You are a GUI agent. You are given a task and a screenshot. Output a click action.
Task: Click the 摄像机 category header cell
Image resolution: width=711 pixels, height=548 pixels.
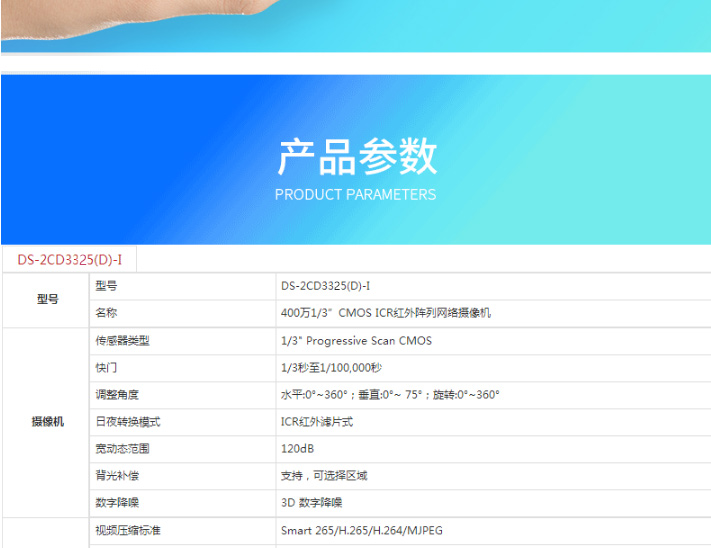(47, 422)
